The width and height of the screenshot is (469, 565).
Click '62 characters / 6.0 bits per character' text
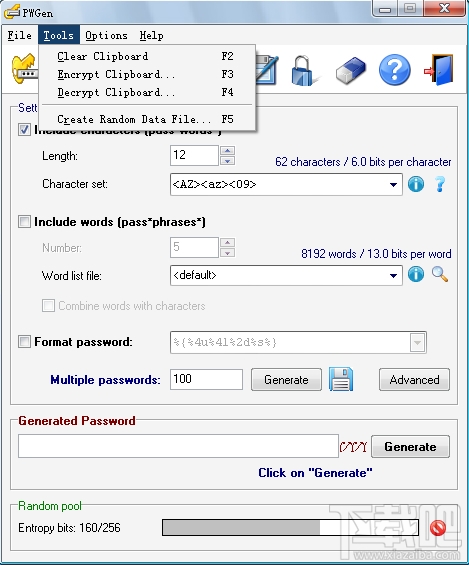pos(363,162)
